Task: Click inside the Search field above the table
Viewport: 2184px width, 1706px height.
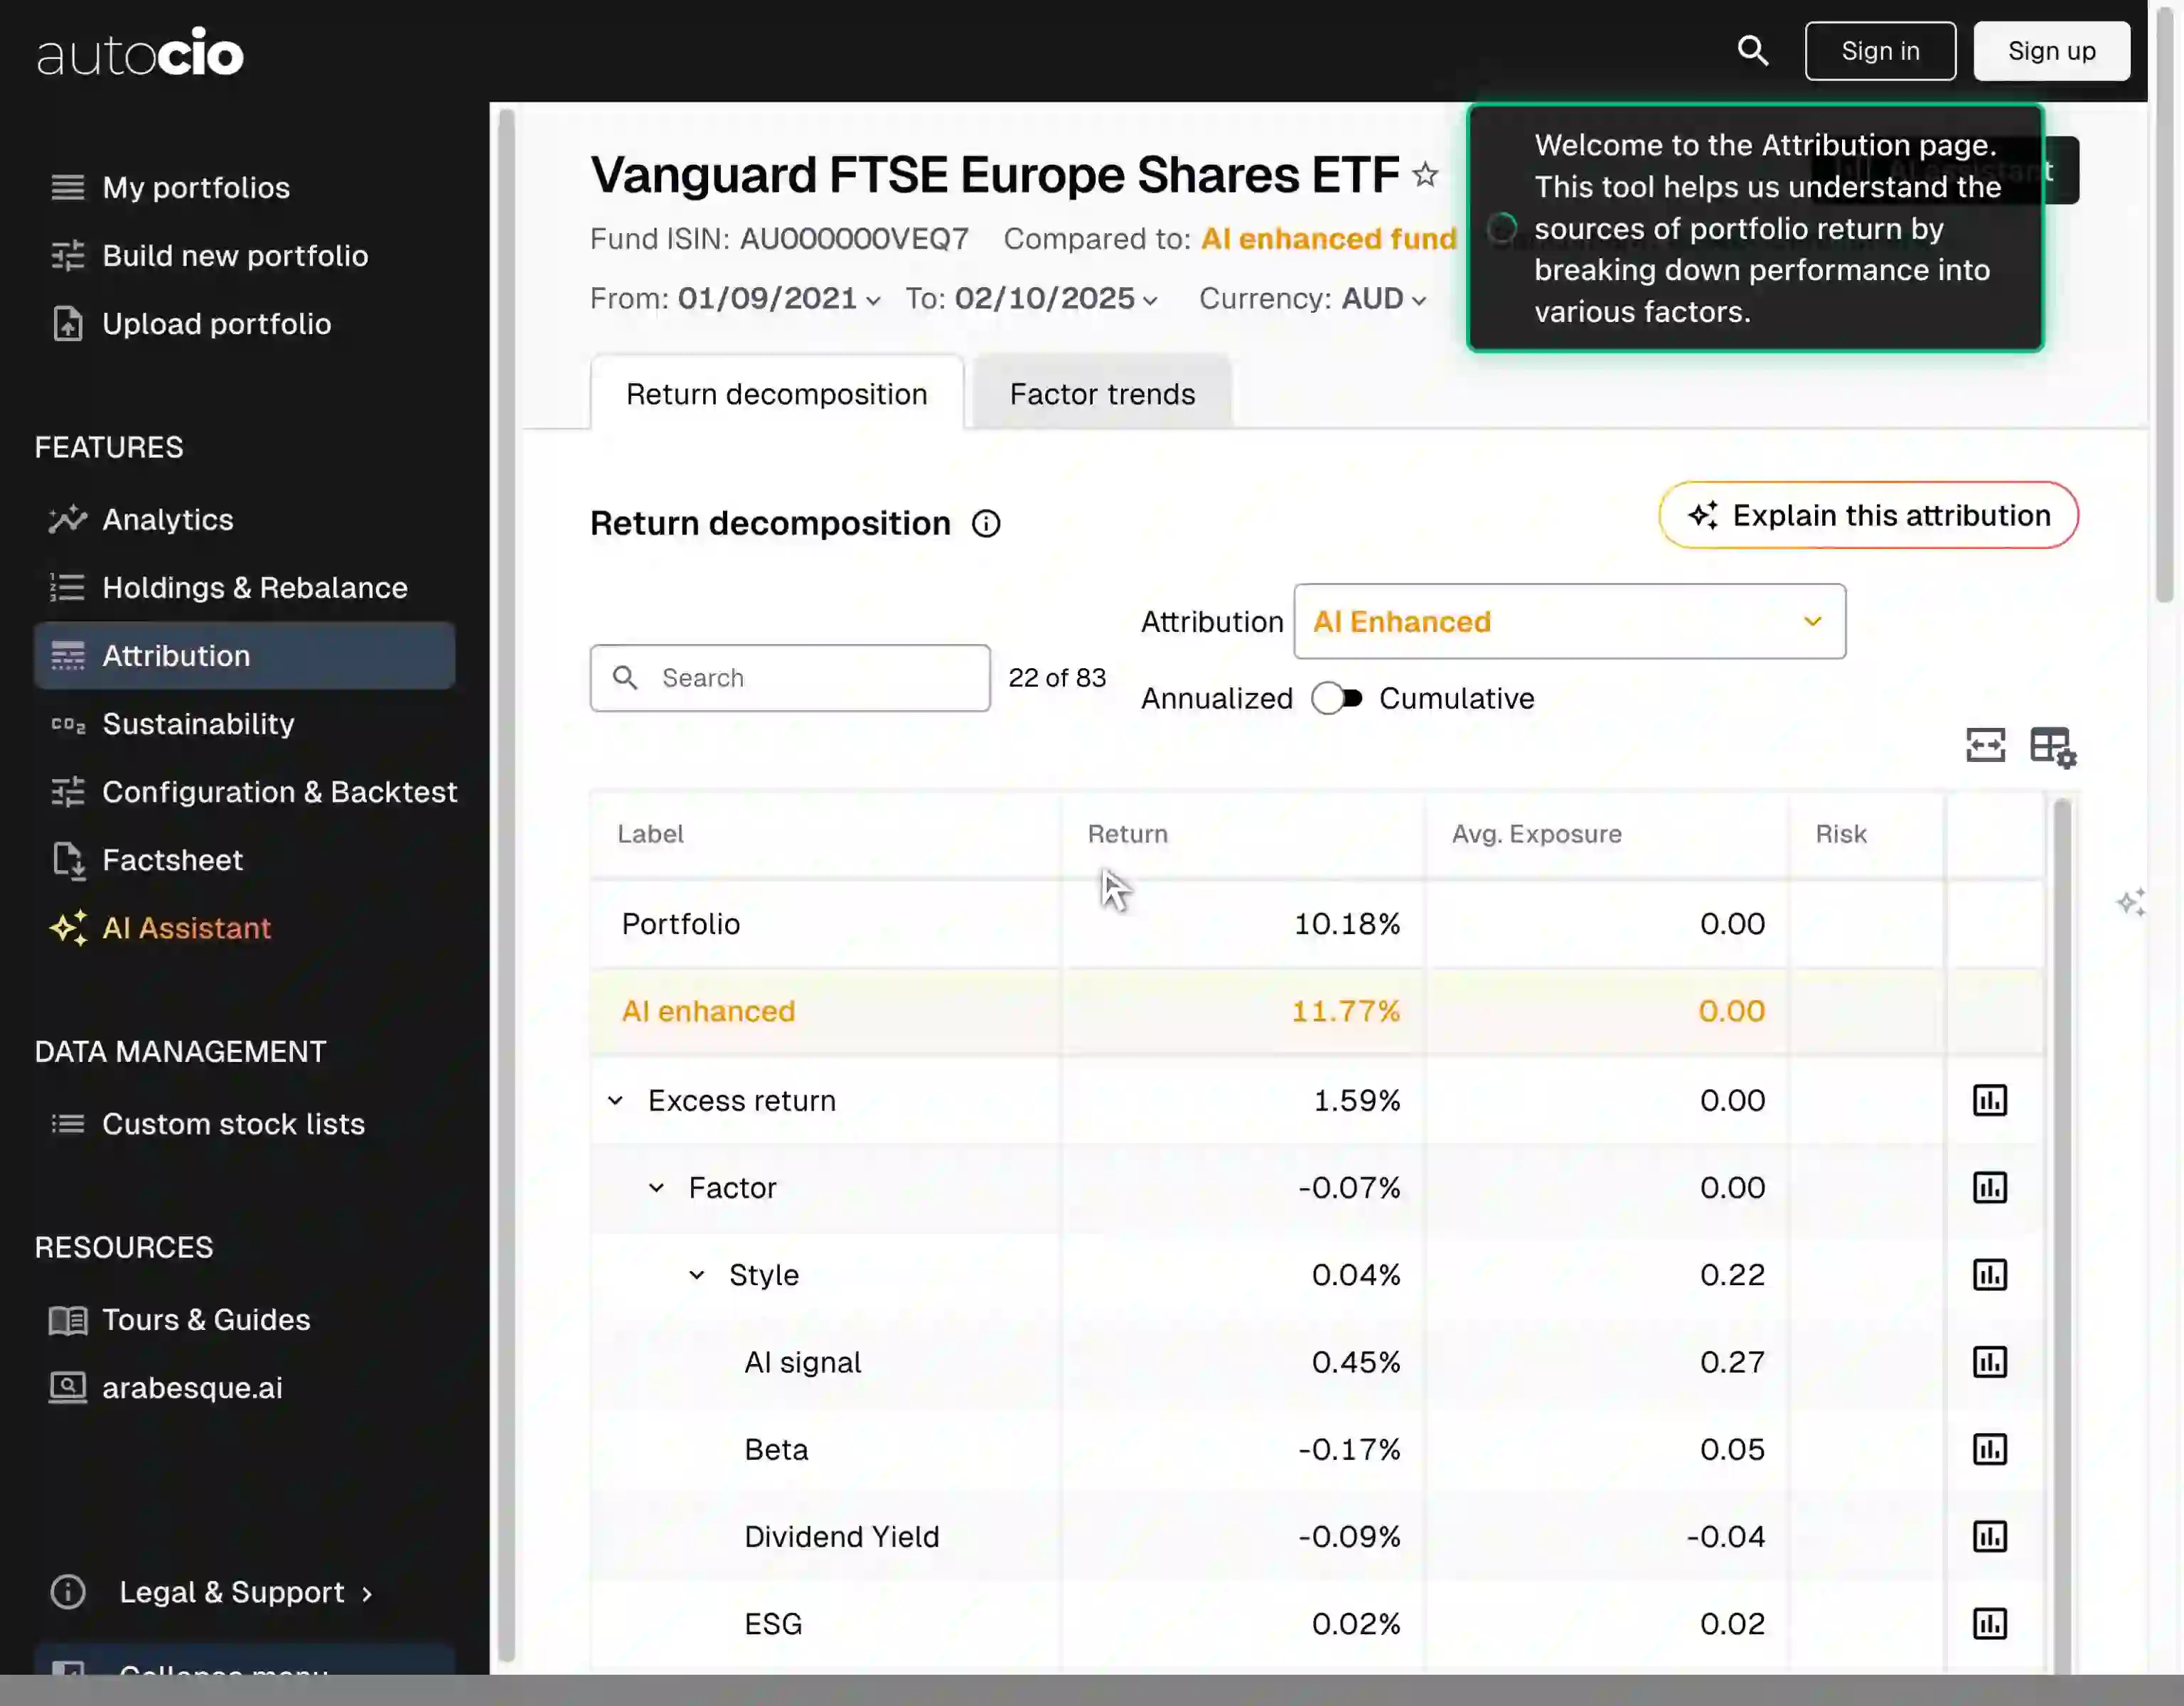Action: [x=790, y=678]
